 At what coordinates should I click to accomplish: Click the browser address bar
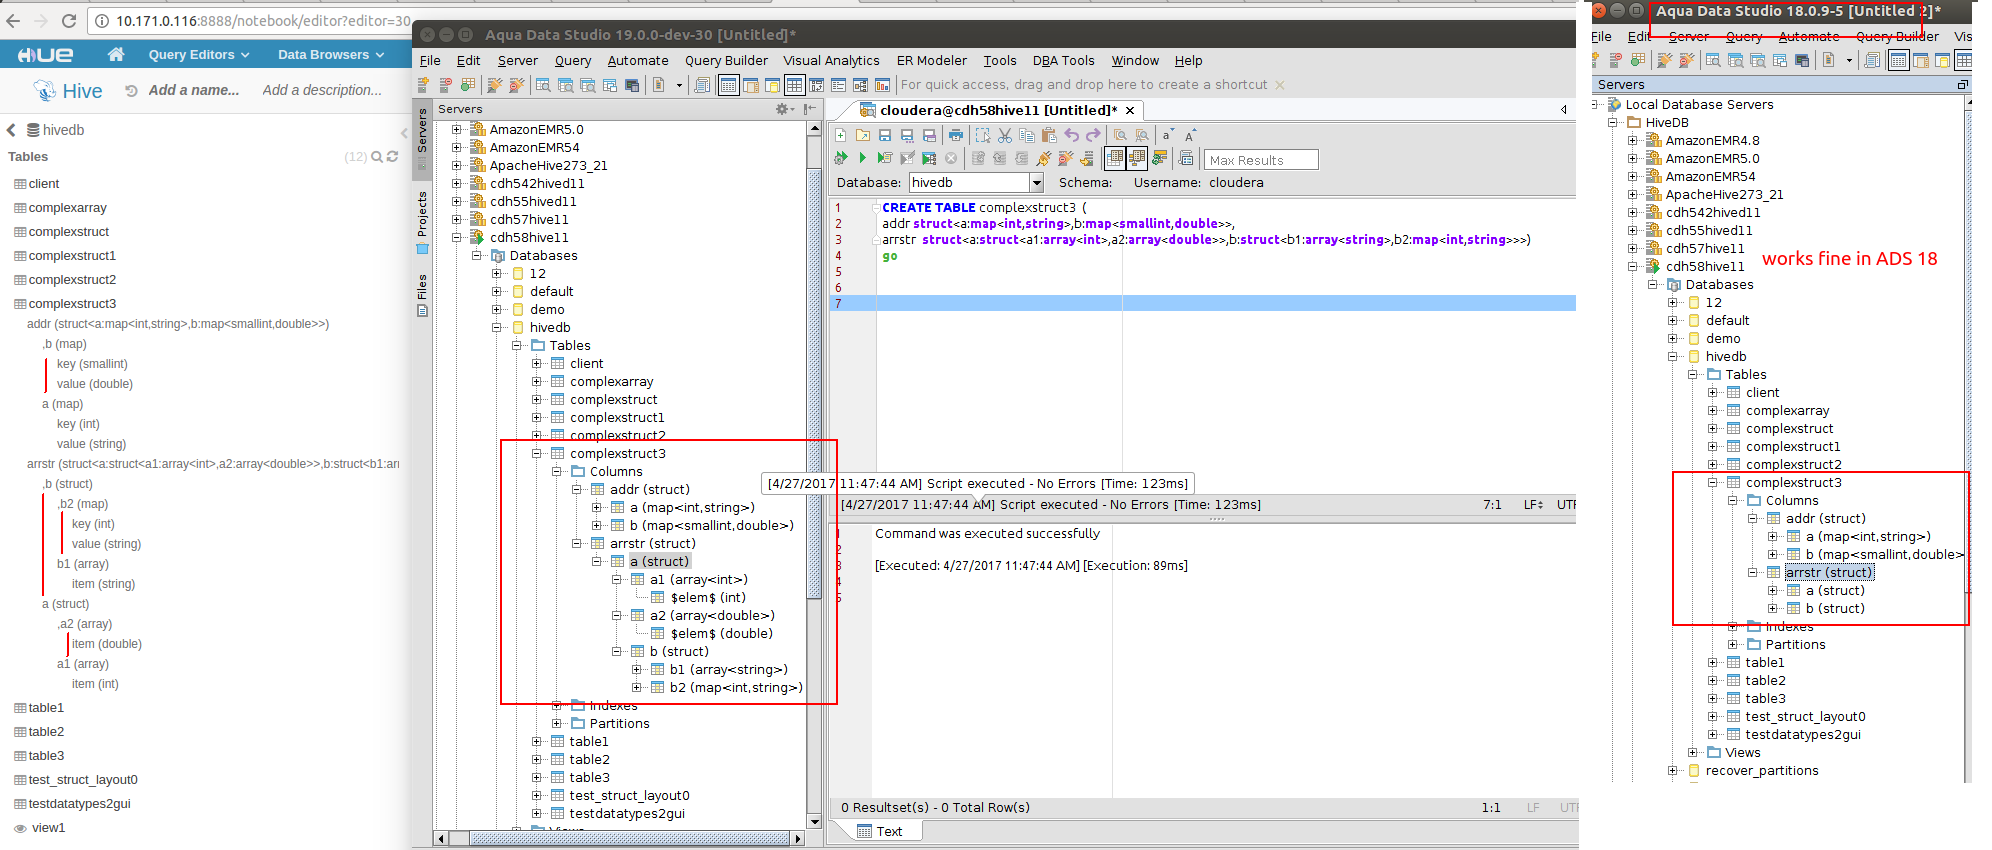point(250,20)
